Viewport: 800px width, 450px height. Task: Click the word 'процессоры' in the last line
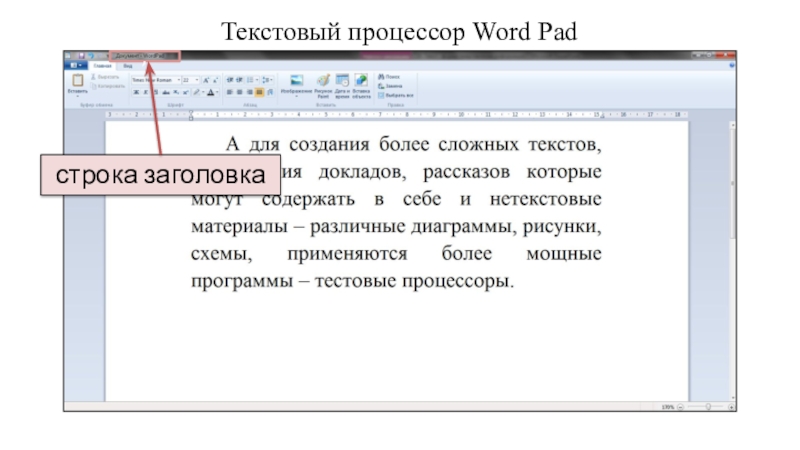[455, 282]
